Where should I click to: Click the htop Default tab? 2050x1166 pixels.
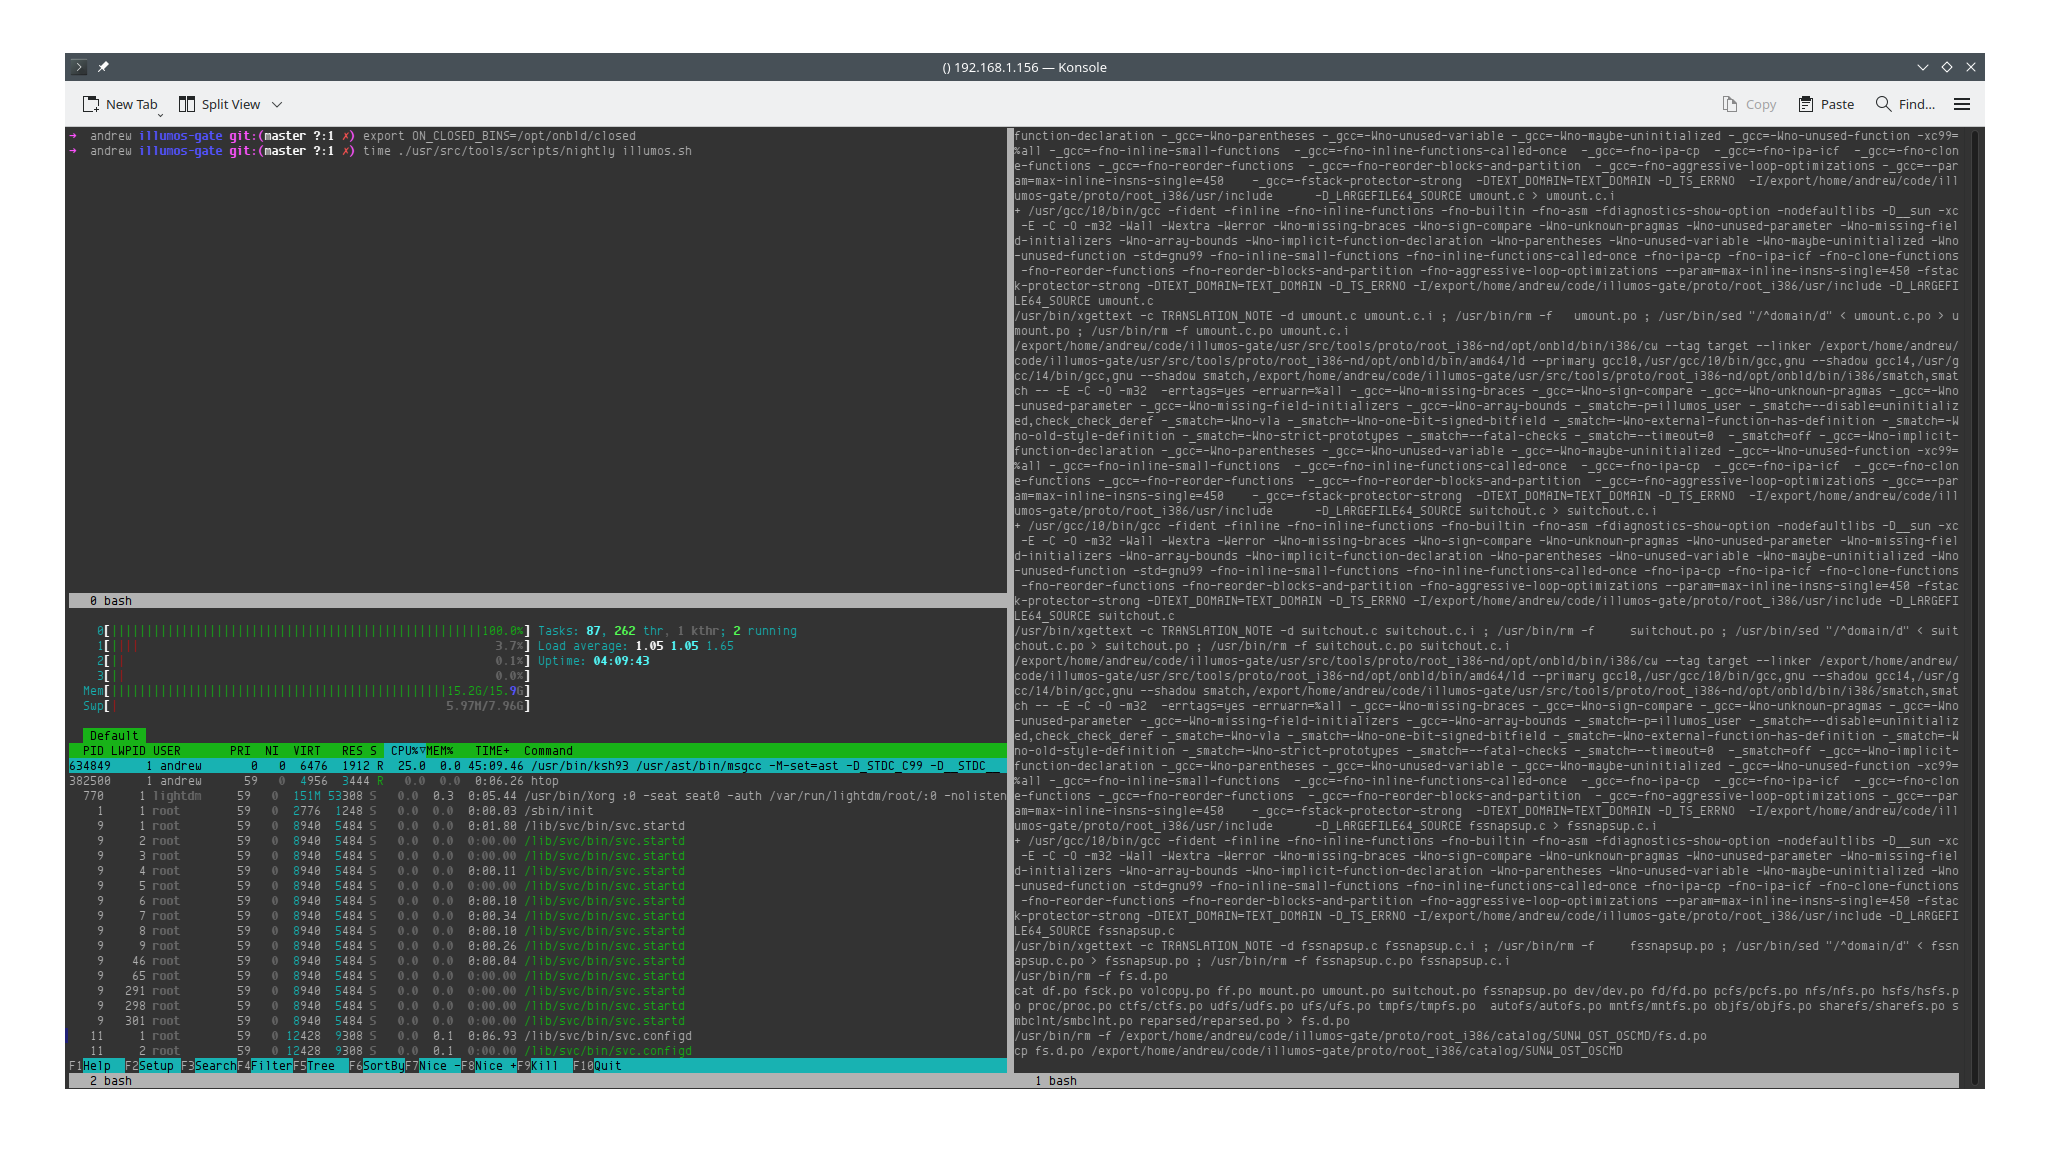(114, 736)
